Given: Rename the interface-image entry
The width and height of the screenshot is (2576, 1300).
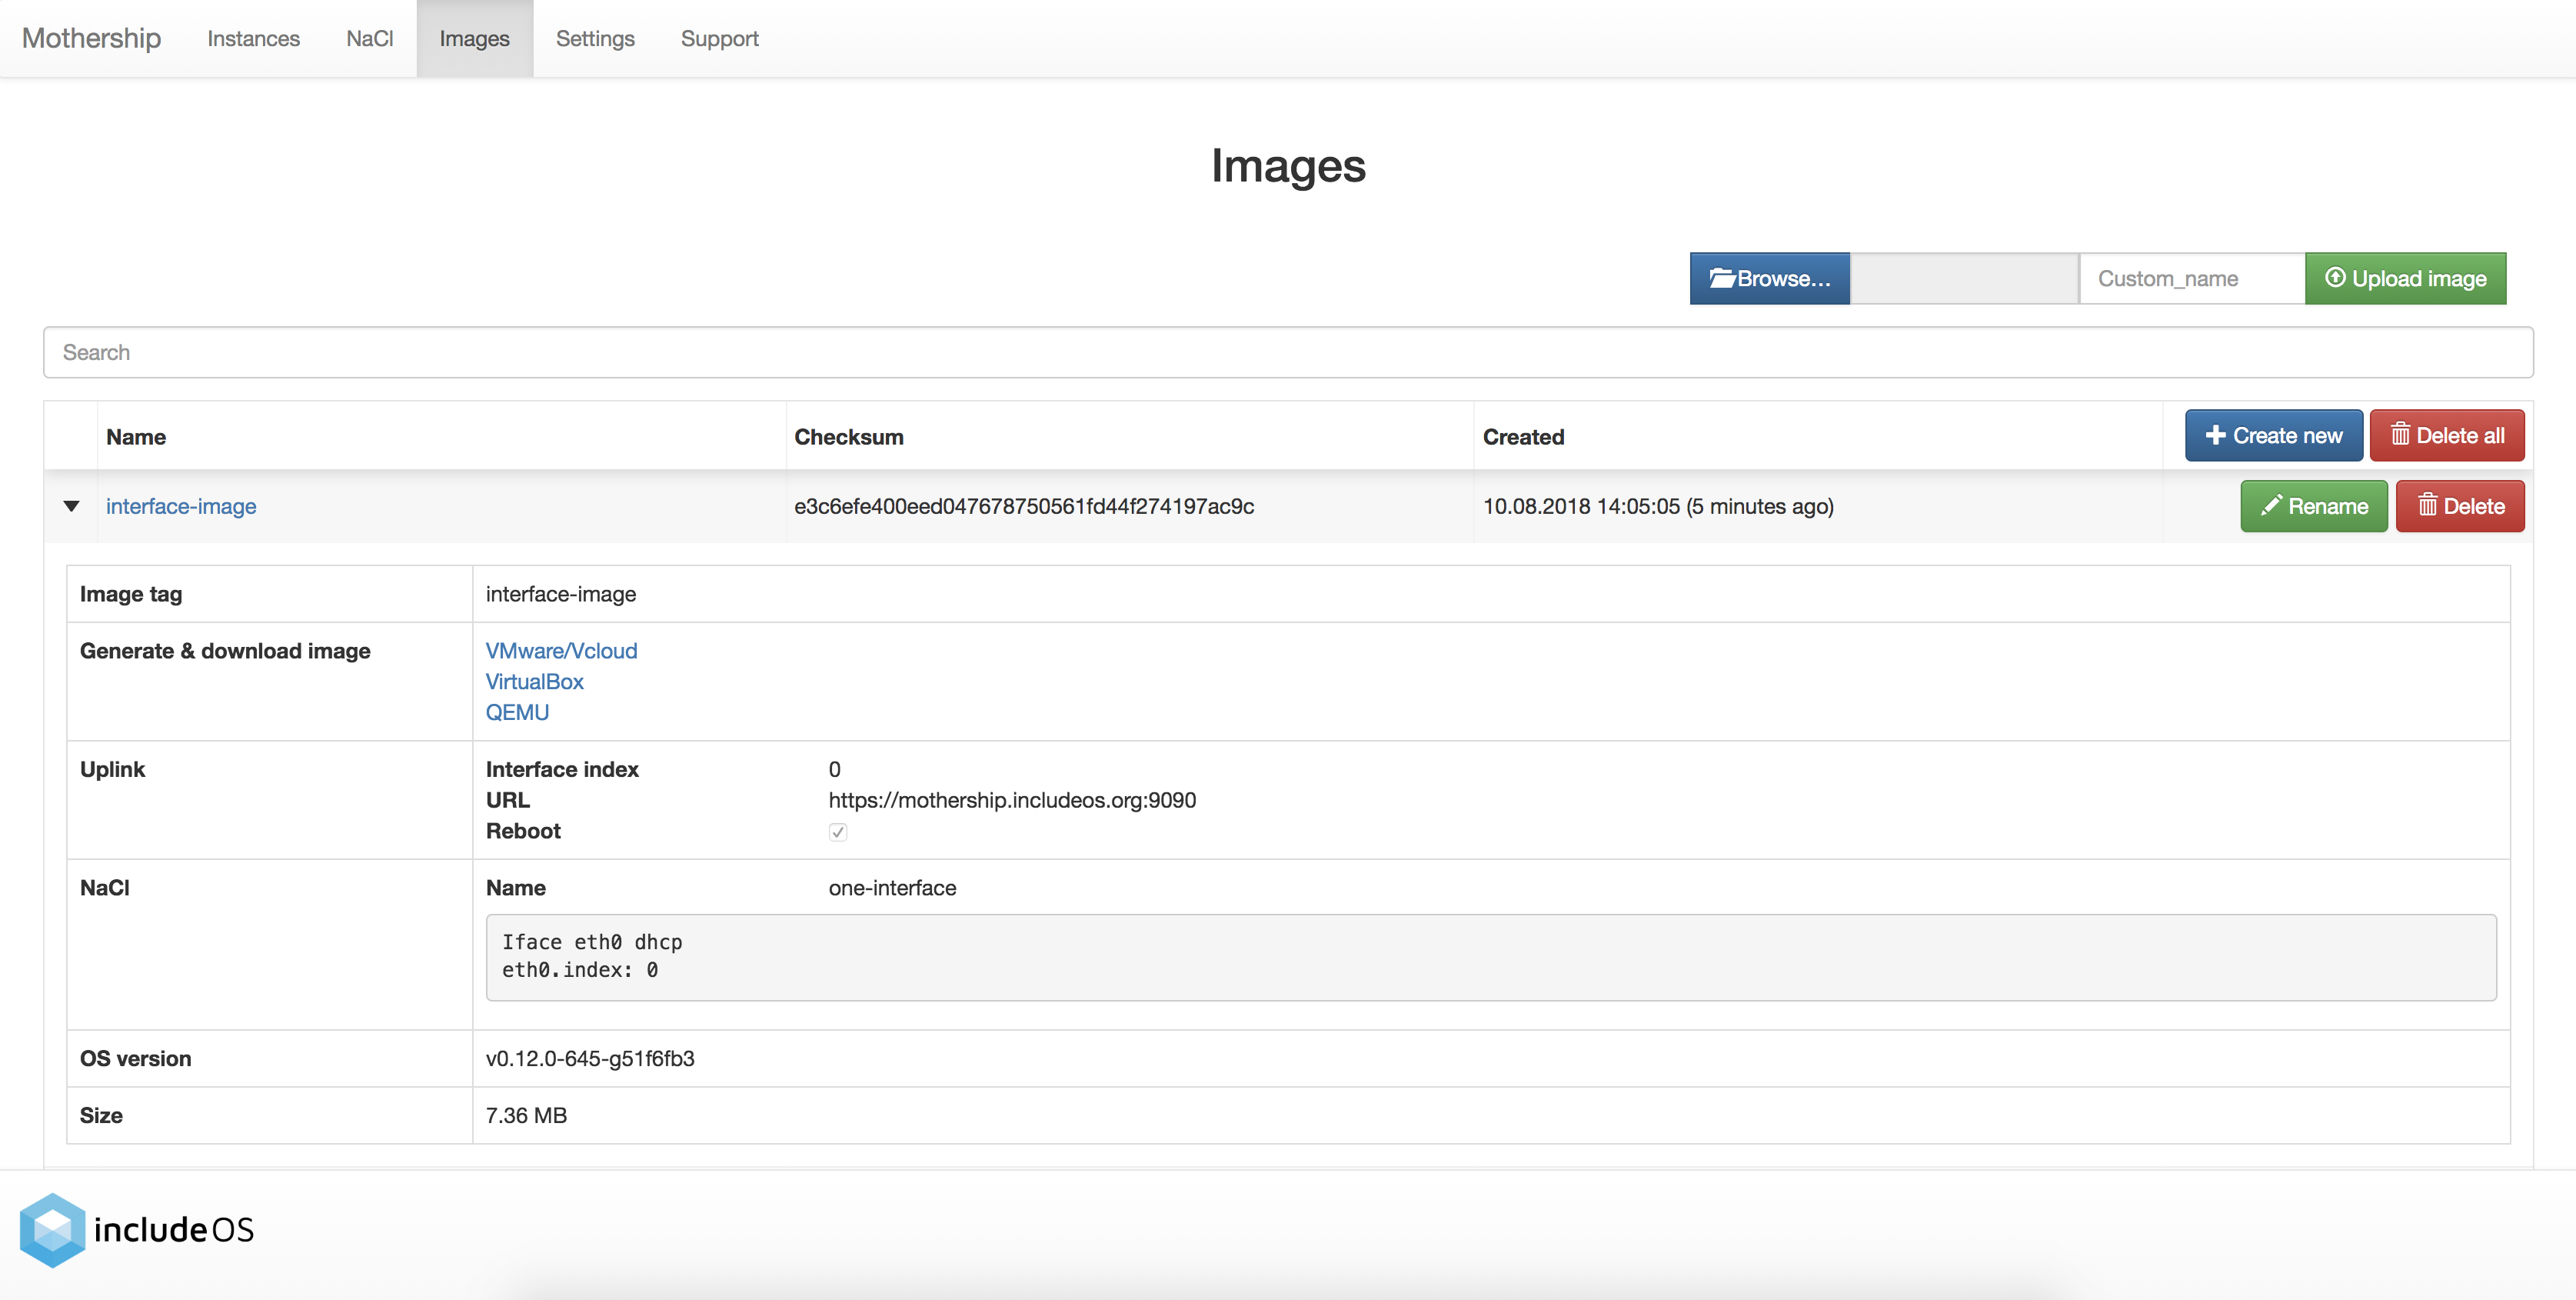Looking at the screenshot, I should tap(2313, 506).
